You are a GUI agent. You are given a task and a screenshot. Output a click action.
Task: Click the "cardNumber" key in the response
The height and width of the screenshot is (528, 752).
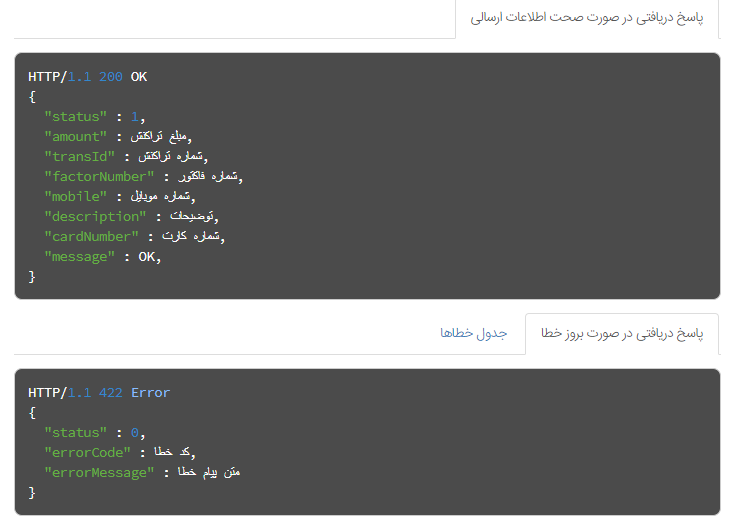(x=91, y=237)
